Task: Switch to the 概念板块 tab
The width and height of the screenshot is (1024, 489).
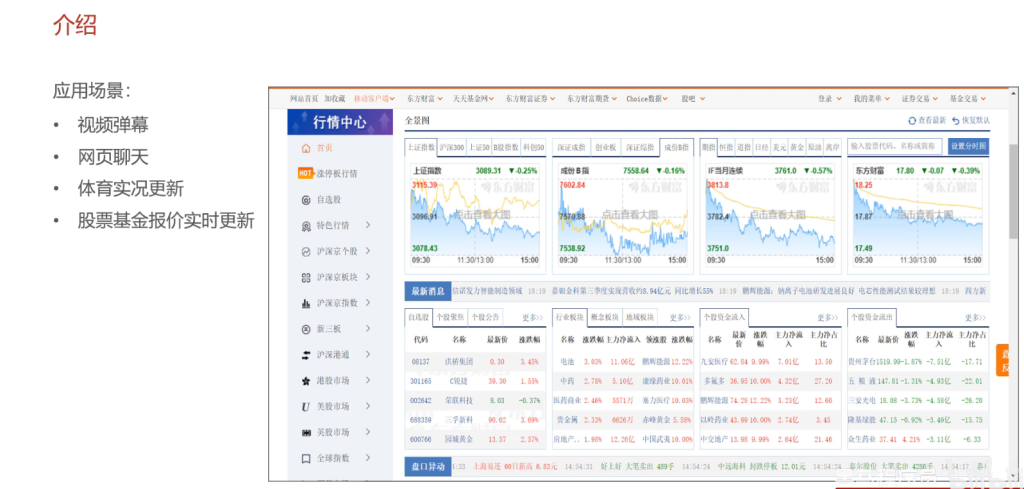Action: click(606, 317)
